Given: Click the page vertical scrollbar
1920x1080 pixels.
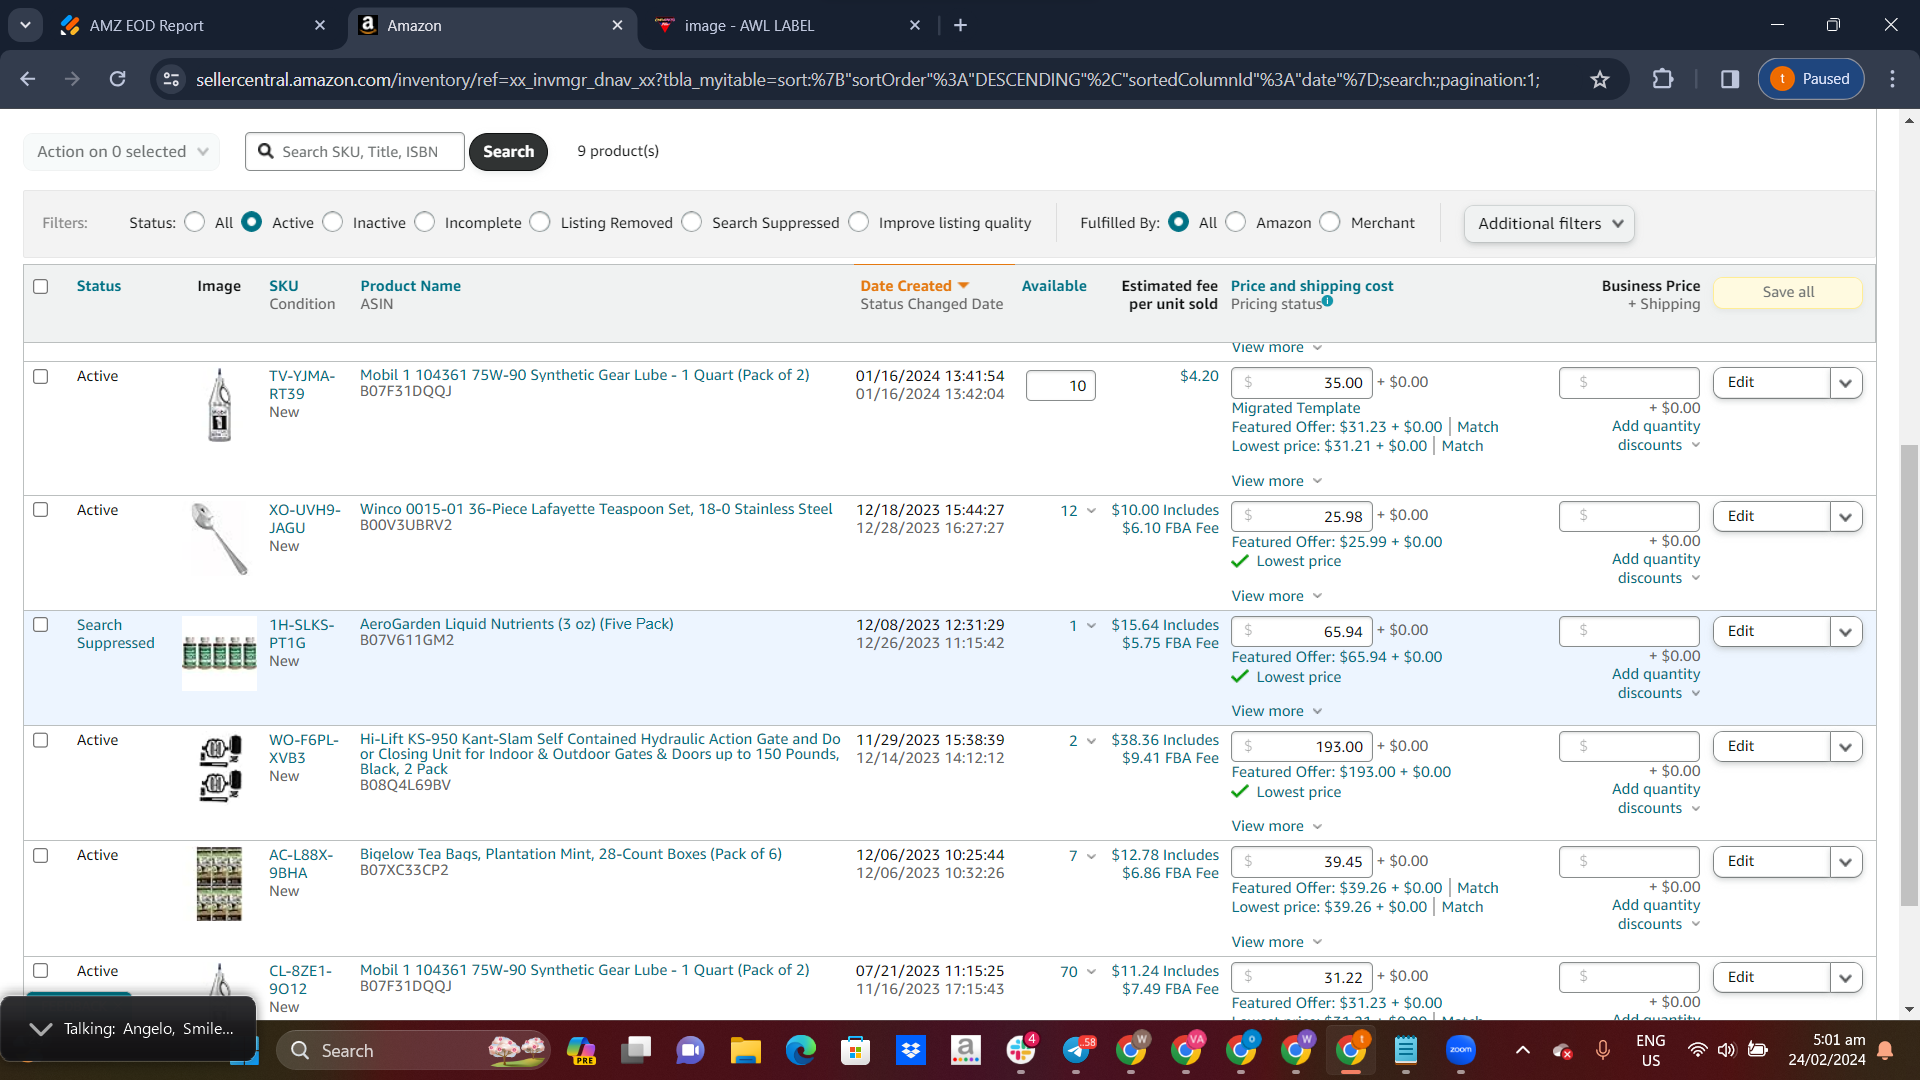Looking at the screenshot, I should (1909, 675).
